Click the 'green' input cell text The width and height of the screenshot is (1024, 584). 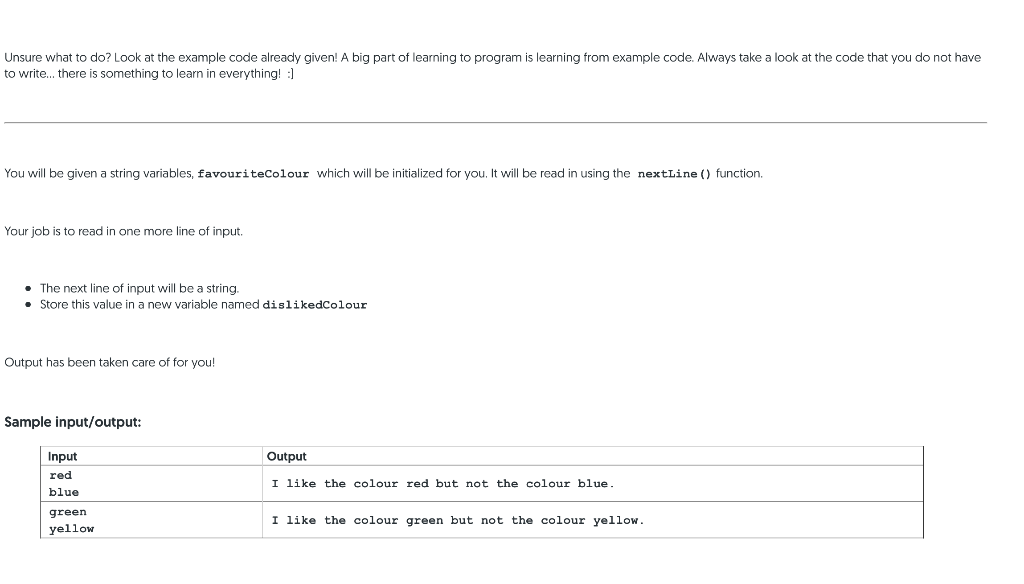click(68, 512)
